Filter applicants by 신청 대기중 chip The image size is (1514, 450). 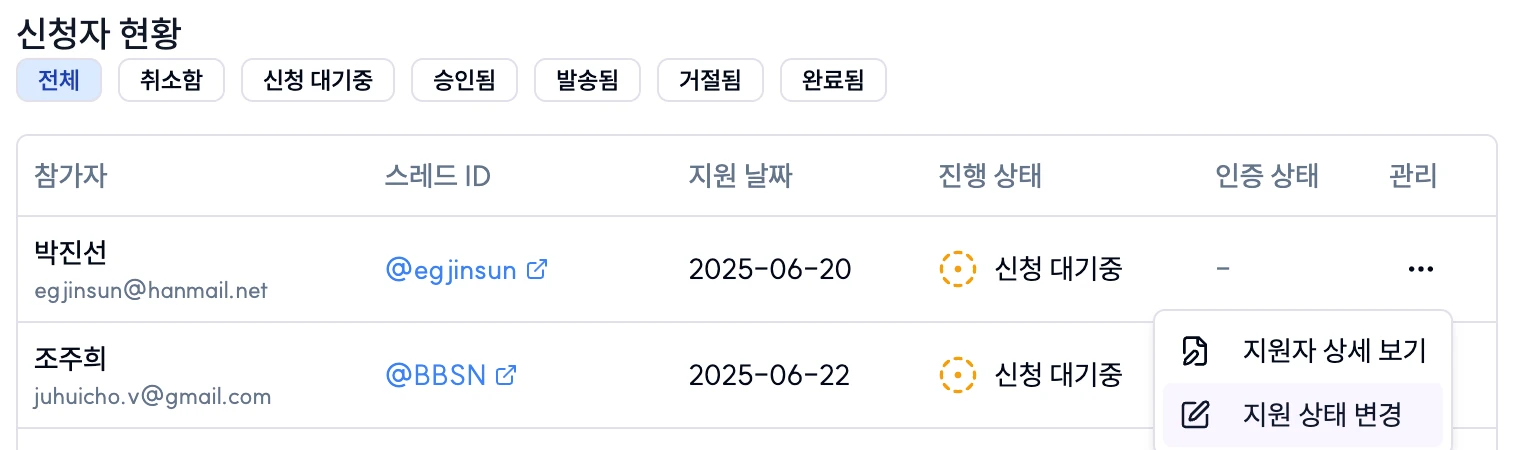click(x=318, y=81)
